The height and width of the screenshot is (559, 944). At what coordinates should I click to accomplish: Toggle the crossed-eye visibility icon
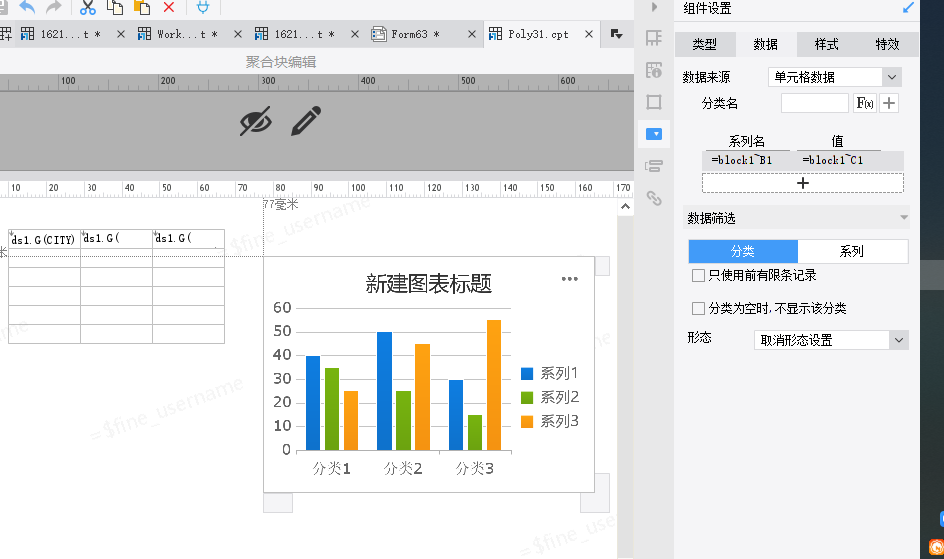(256, 122)
